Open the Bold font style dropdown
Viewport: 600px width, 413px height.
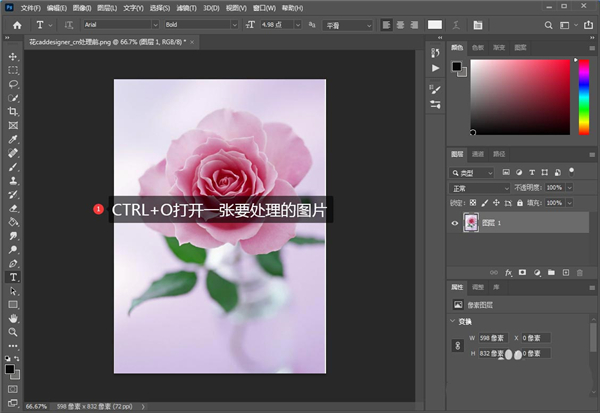pyautogui.click(x=200, y=24)
